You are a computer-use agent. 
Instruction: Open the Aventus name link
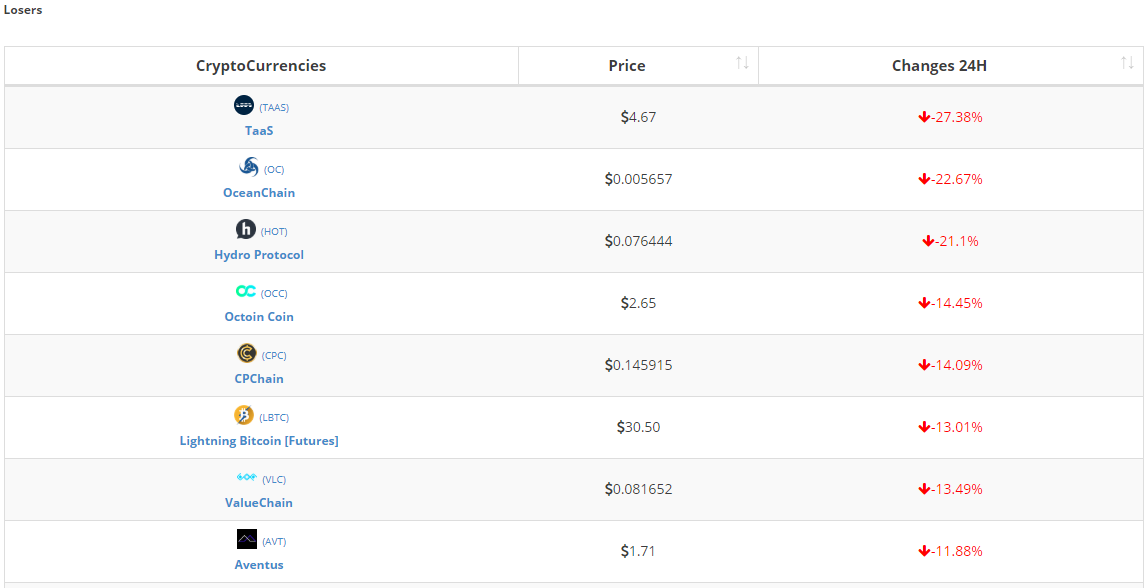pos(259,565)
